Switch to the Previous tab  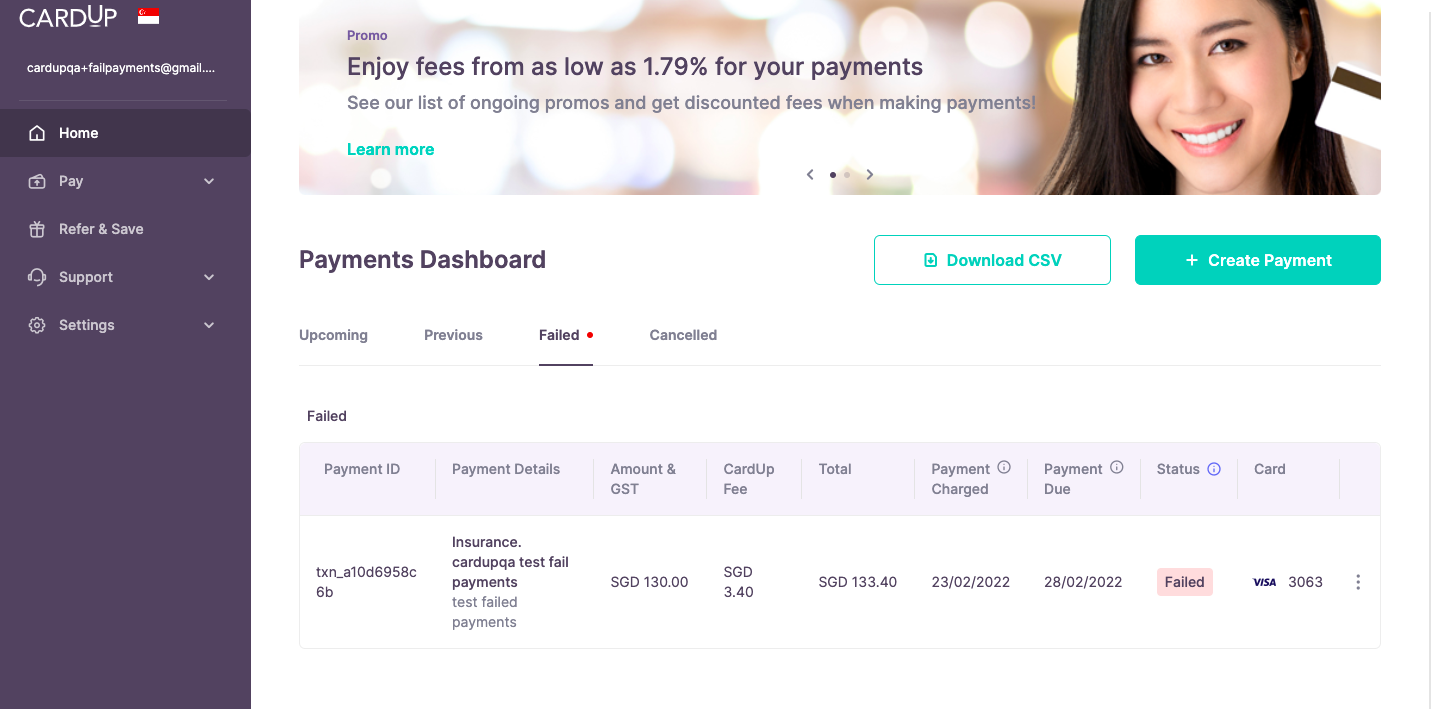pyautogui.click(x=453, y=335)
